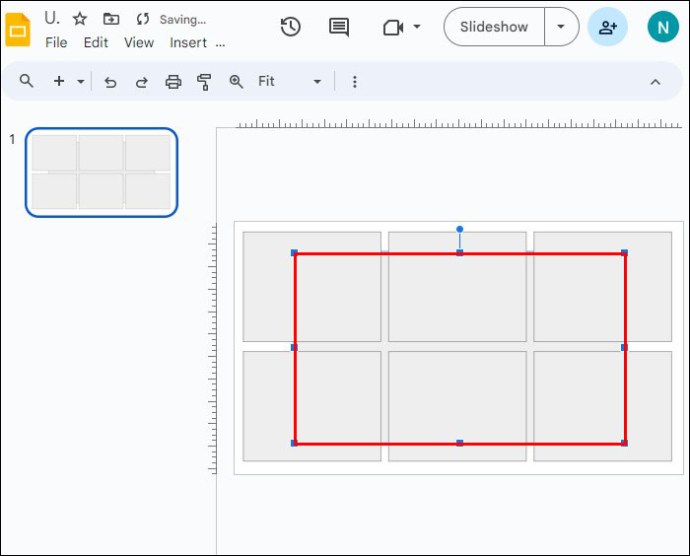Click the Saving... status text
Screen dimensions: 690x556
183,20
